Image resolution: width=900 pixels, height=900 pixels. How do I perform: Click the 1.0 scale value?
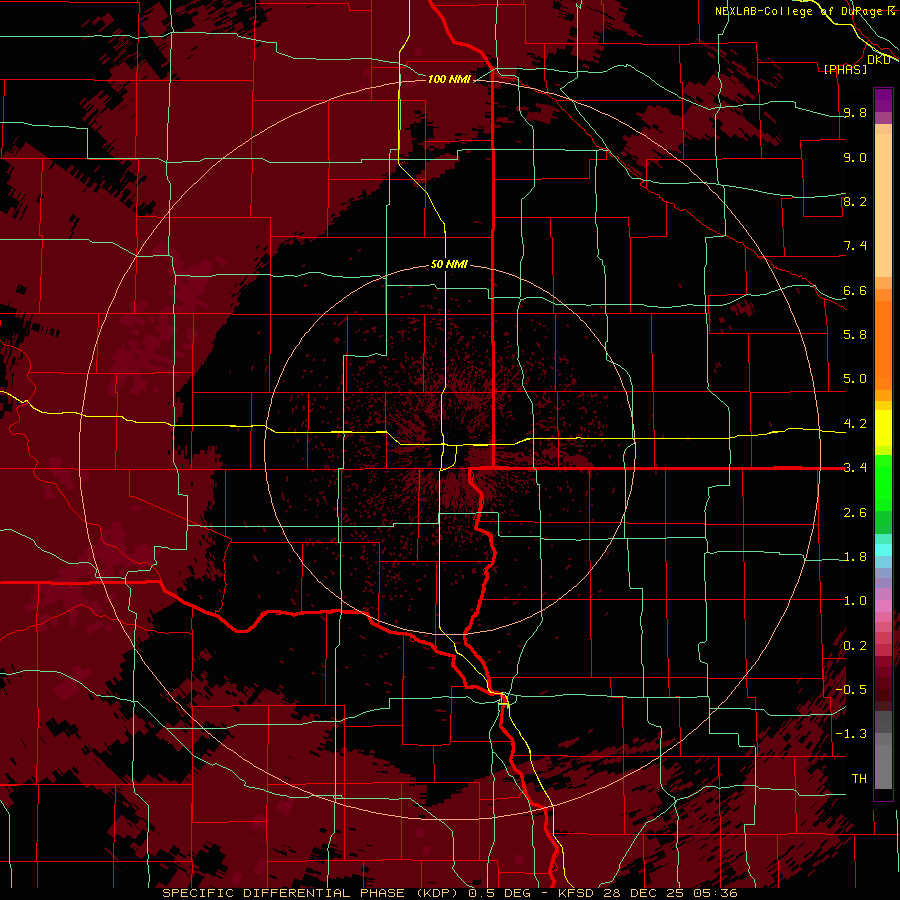[855, 601]
